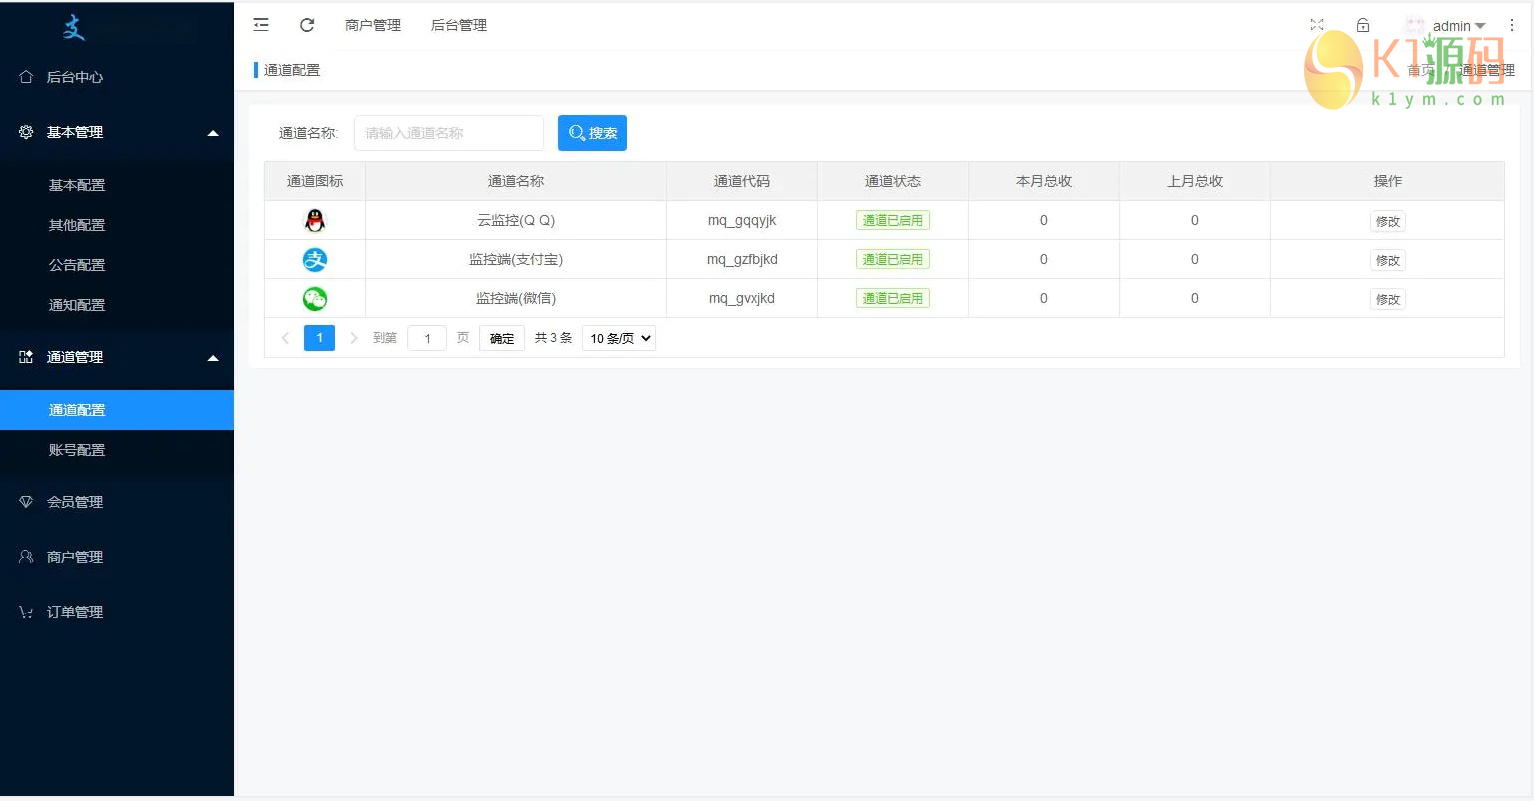Click the channel name search input field
Viewport: 1534px width, 801px height.
click(x=448, y=132)
